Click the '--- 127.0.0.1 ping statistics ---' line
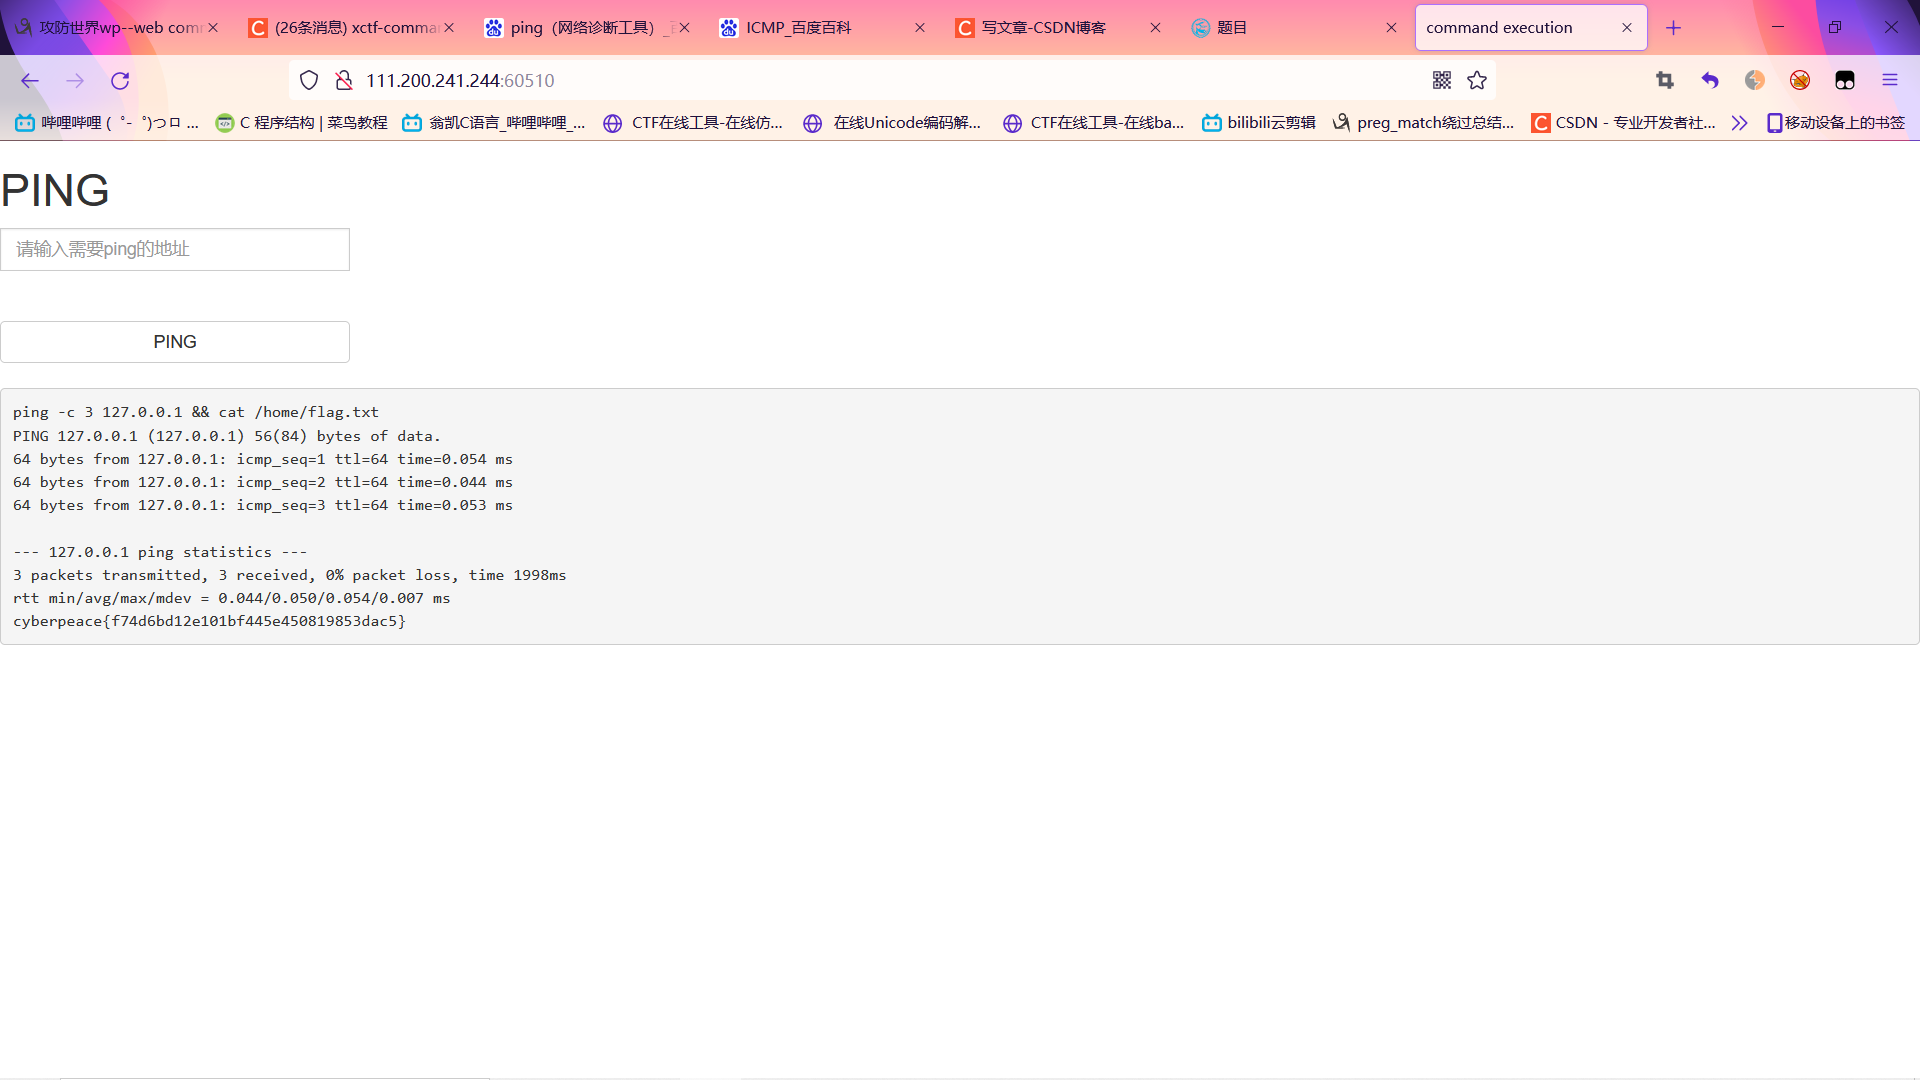The width and height of the screenshot is (1920, 1080). pos(160,552)
